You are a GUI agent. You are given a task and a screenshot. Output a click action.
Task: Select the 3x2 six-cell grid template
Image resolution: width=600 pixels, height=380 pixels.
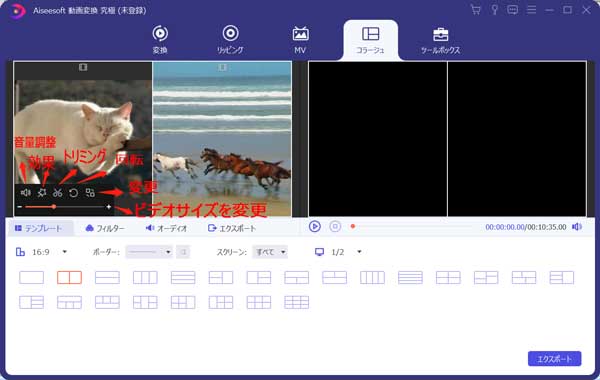click(259, 302)
